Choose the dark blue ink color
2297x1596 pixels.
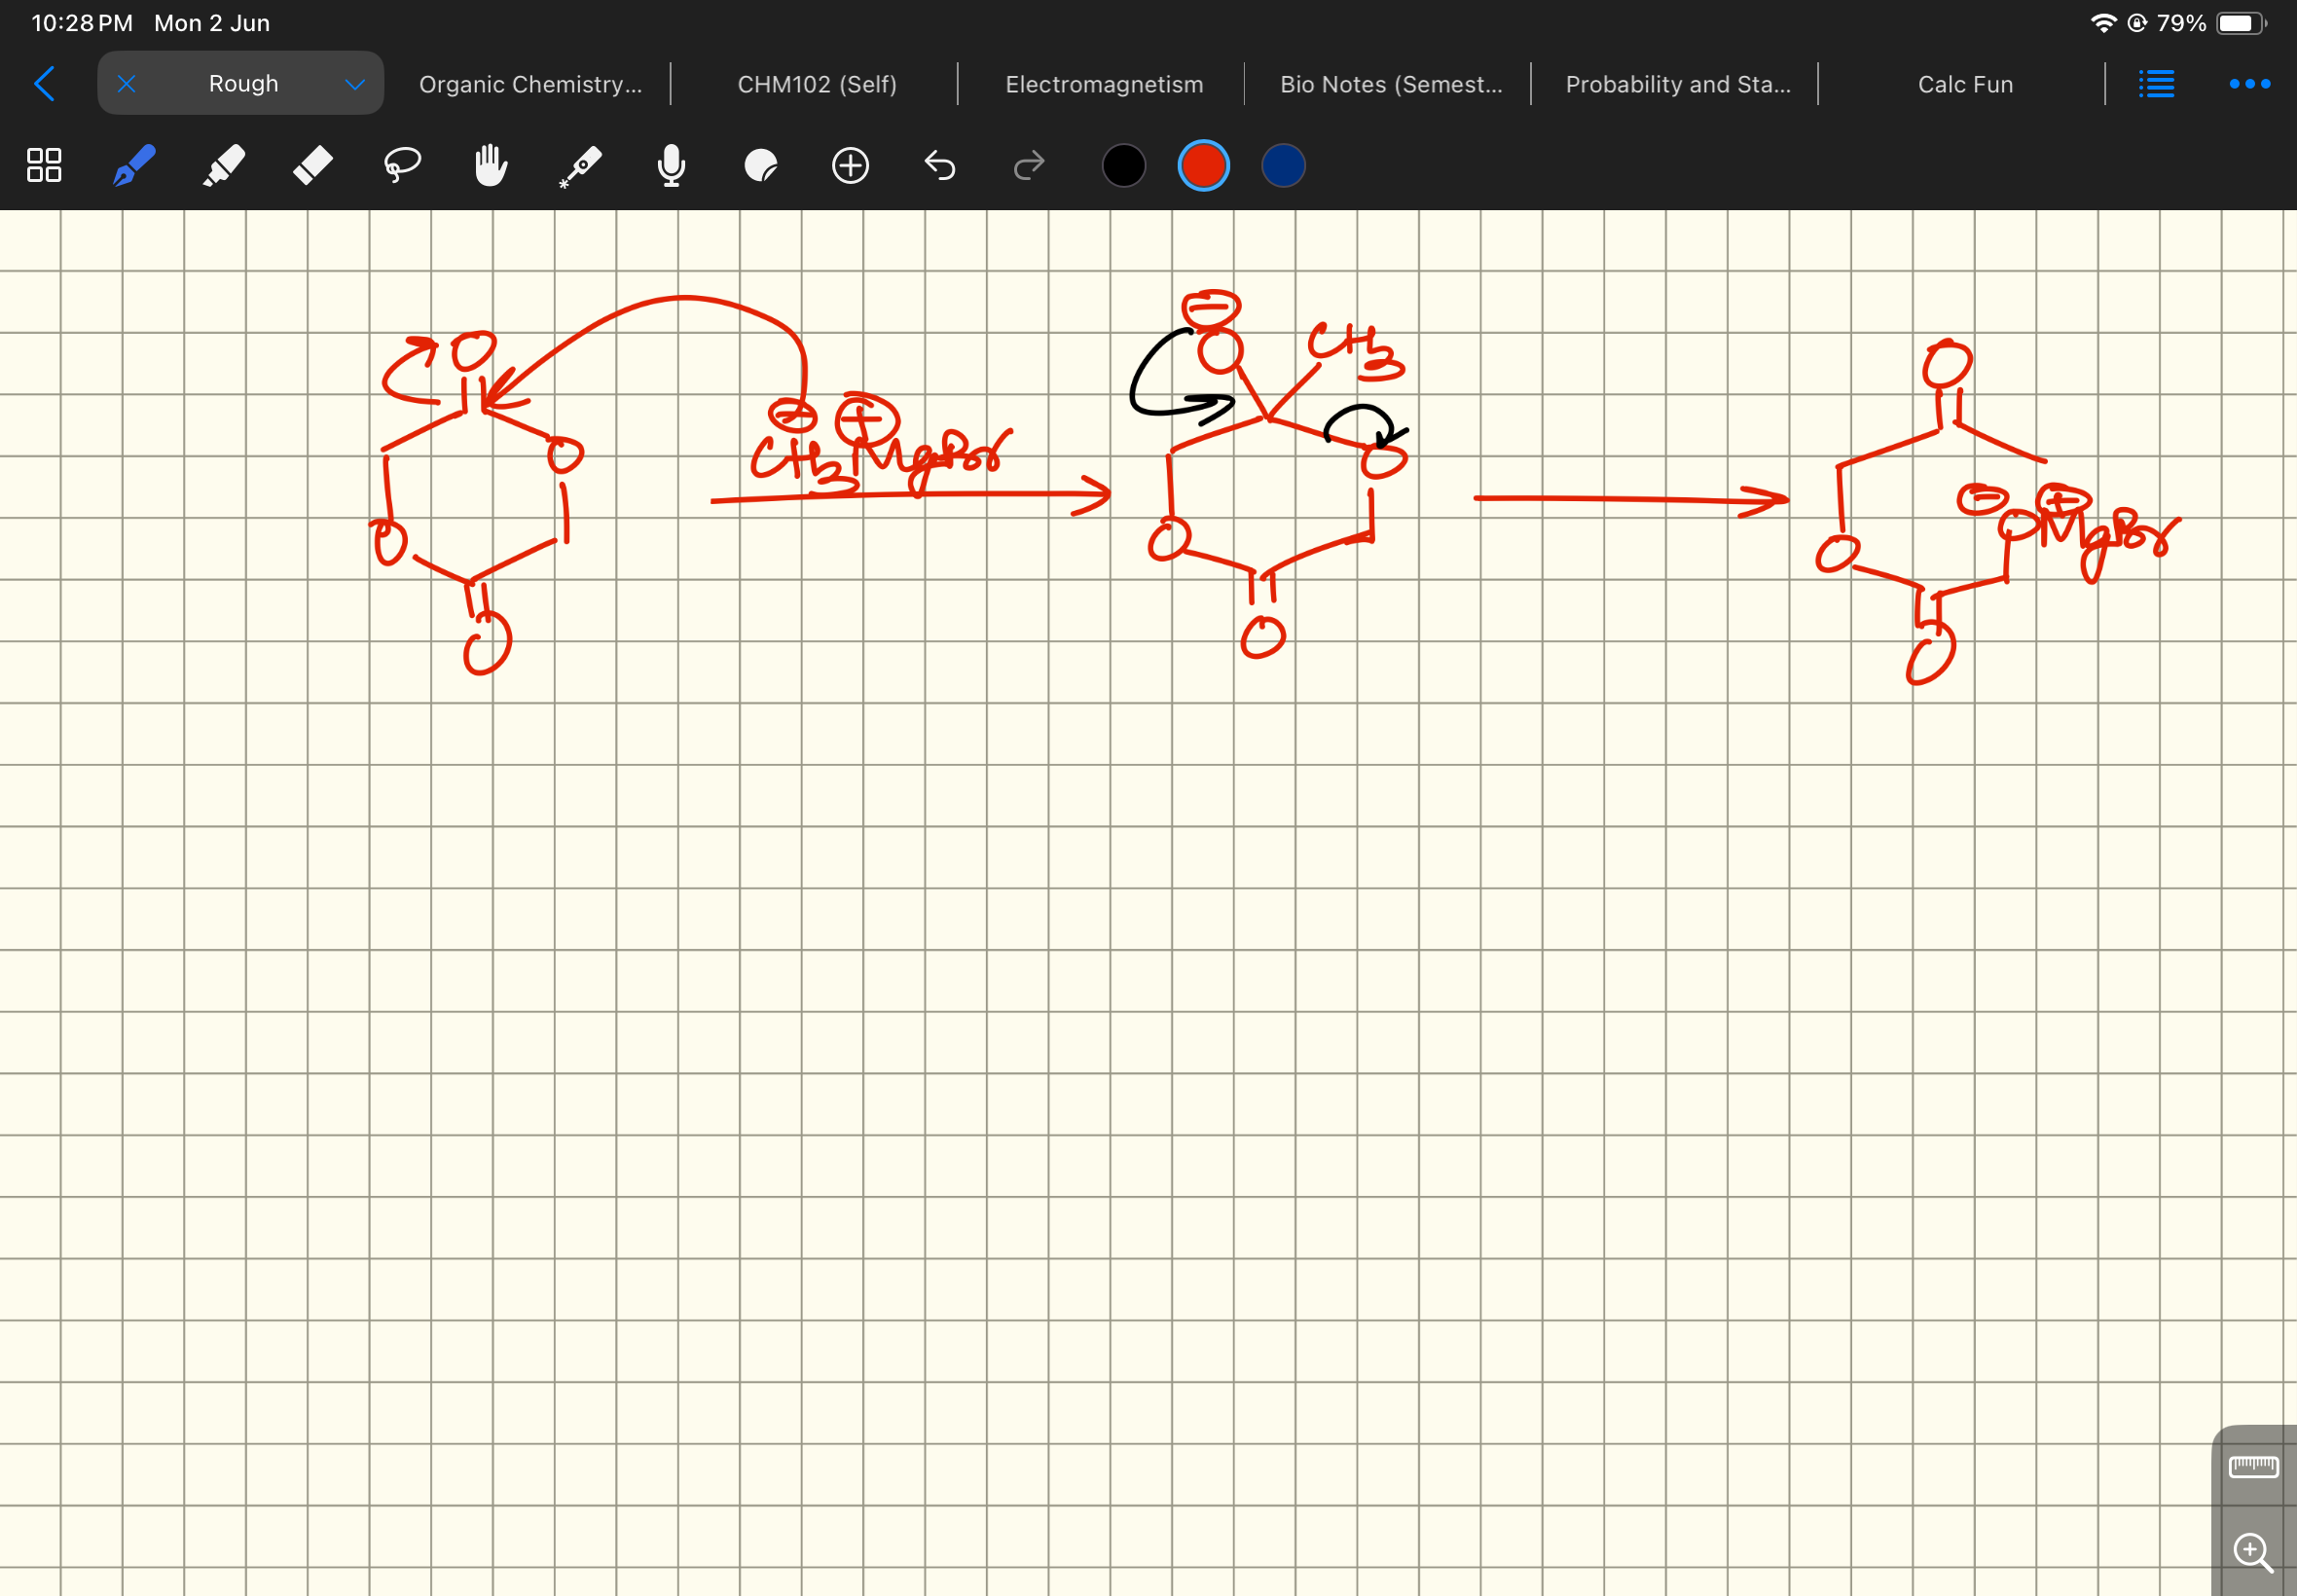point(1283,165)
